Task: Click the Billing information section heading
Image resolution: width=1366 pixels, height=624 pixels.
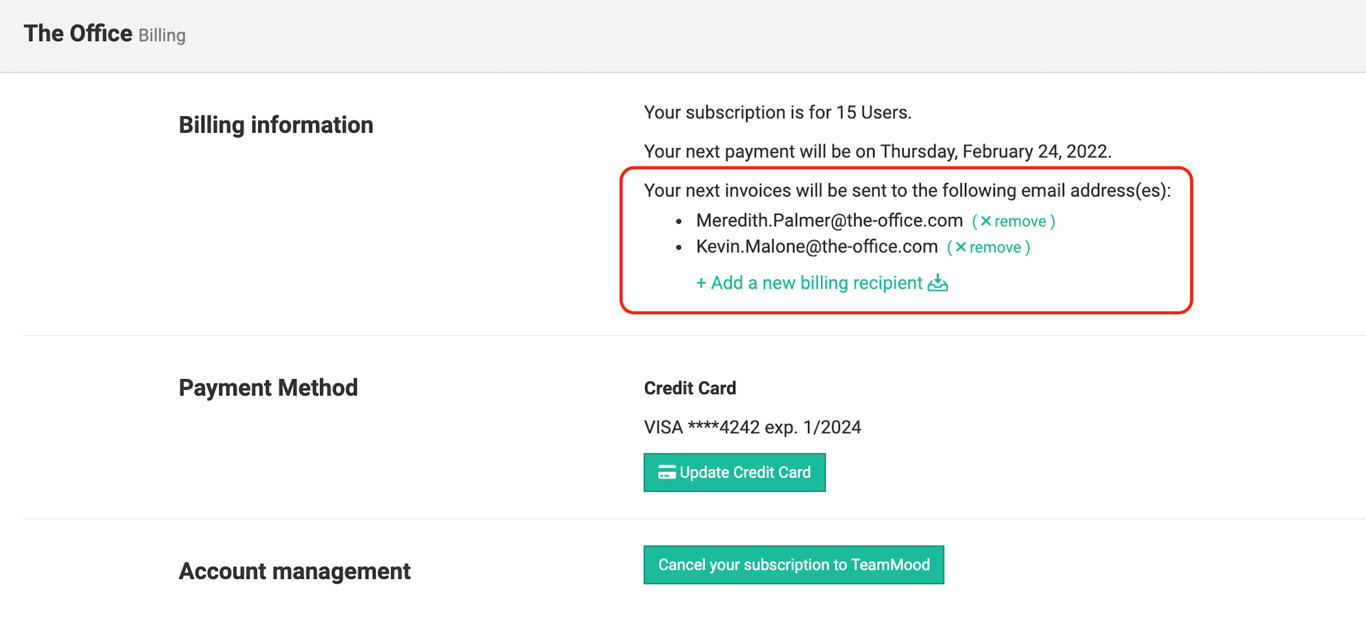Action: (276, 125)
